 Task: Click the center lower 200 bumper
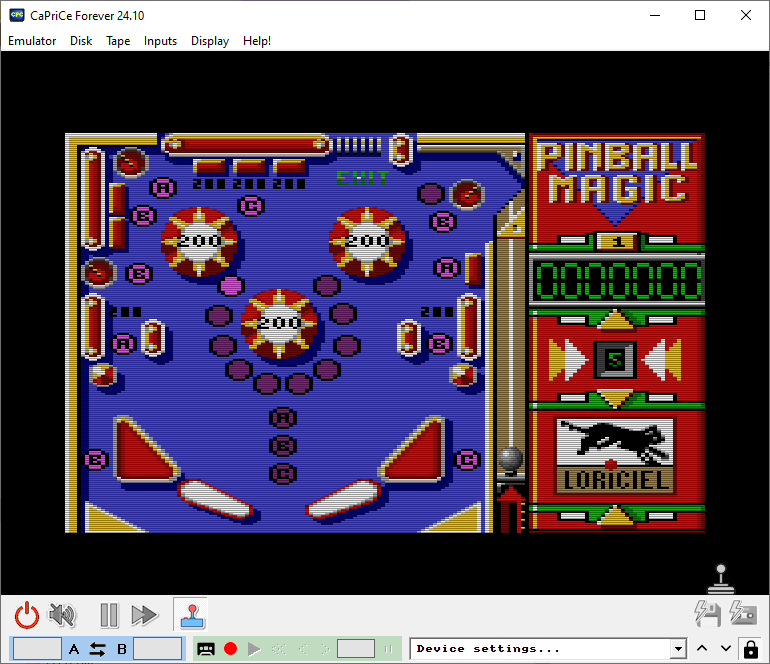click(x=278, y=323)
